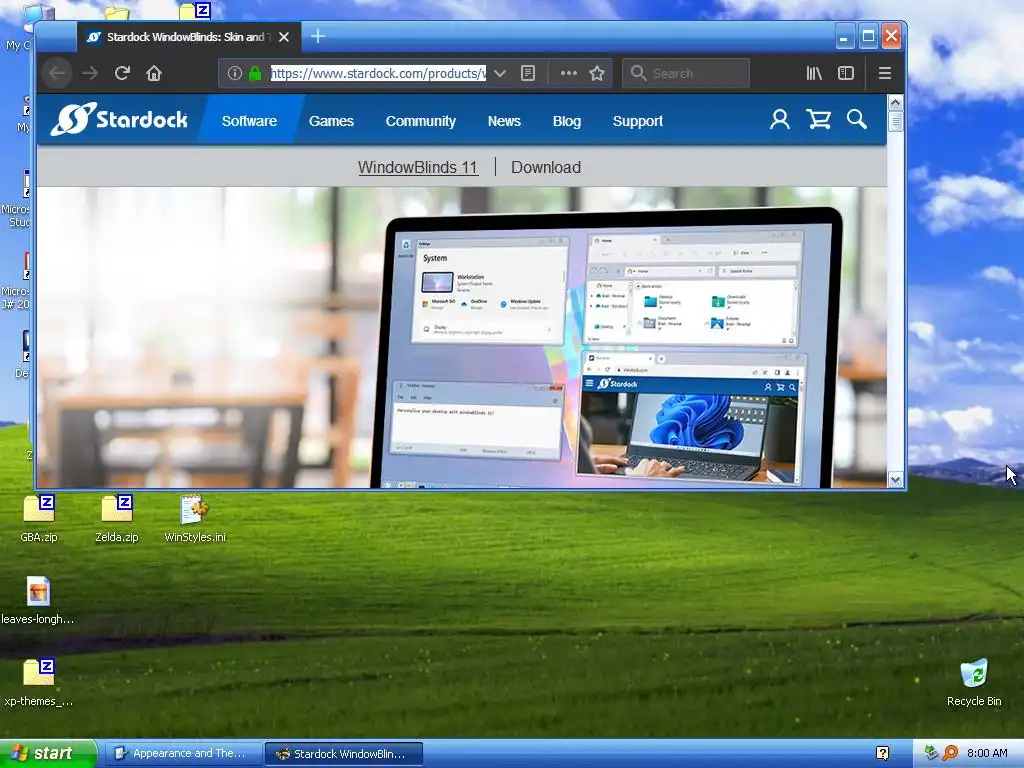
Task: Open the Blog nav item
Action: pos(567,121)
